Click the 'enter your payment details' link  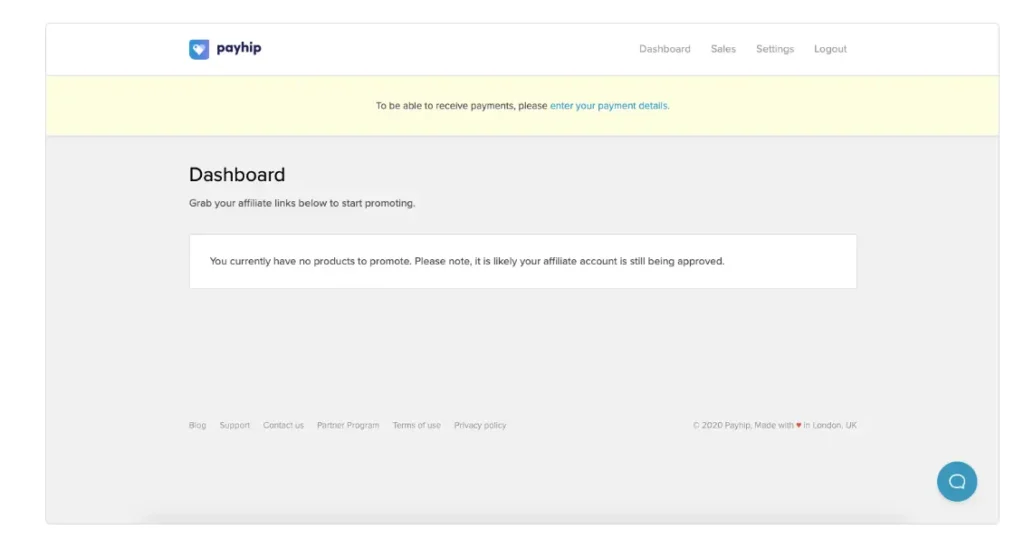(x=609, y=106)
